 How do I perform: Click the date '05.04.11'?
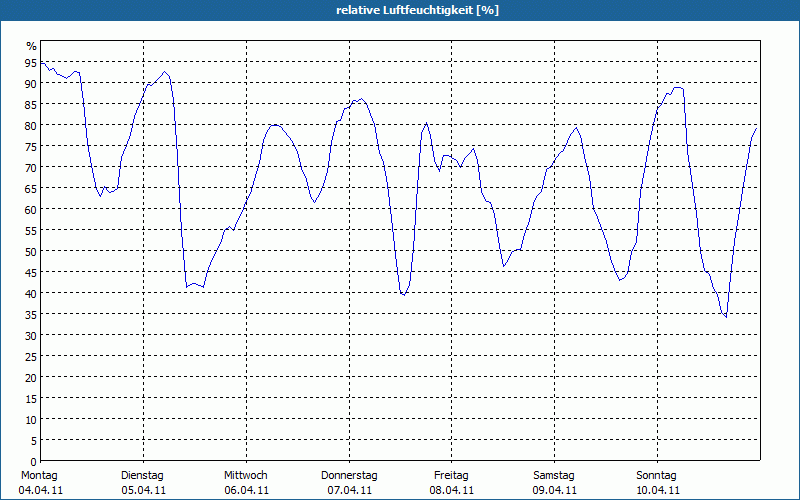143,490
